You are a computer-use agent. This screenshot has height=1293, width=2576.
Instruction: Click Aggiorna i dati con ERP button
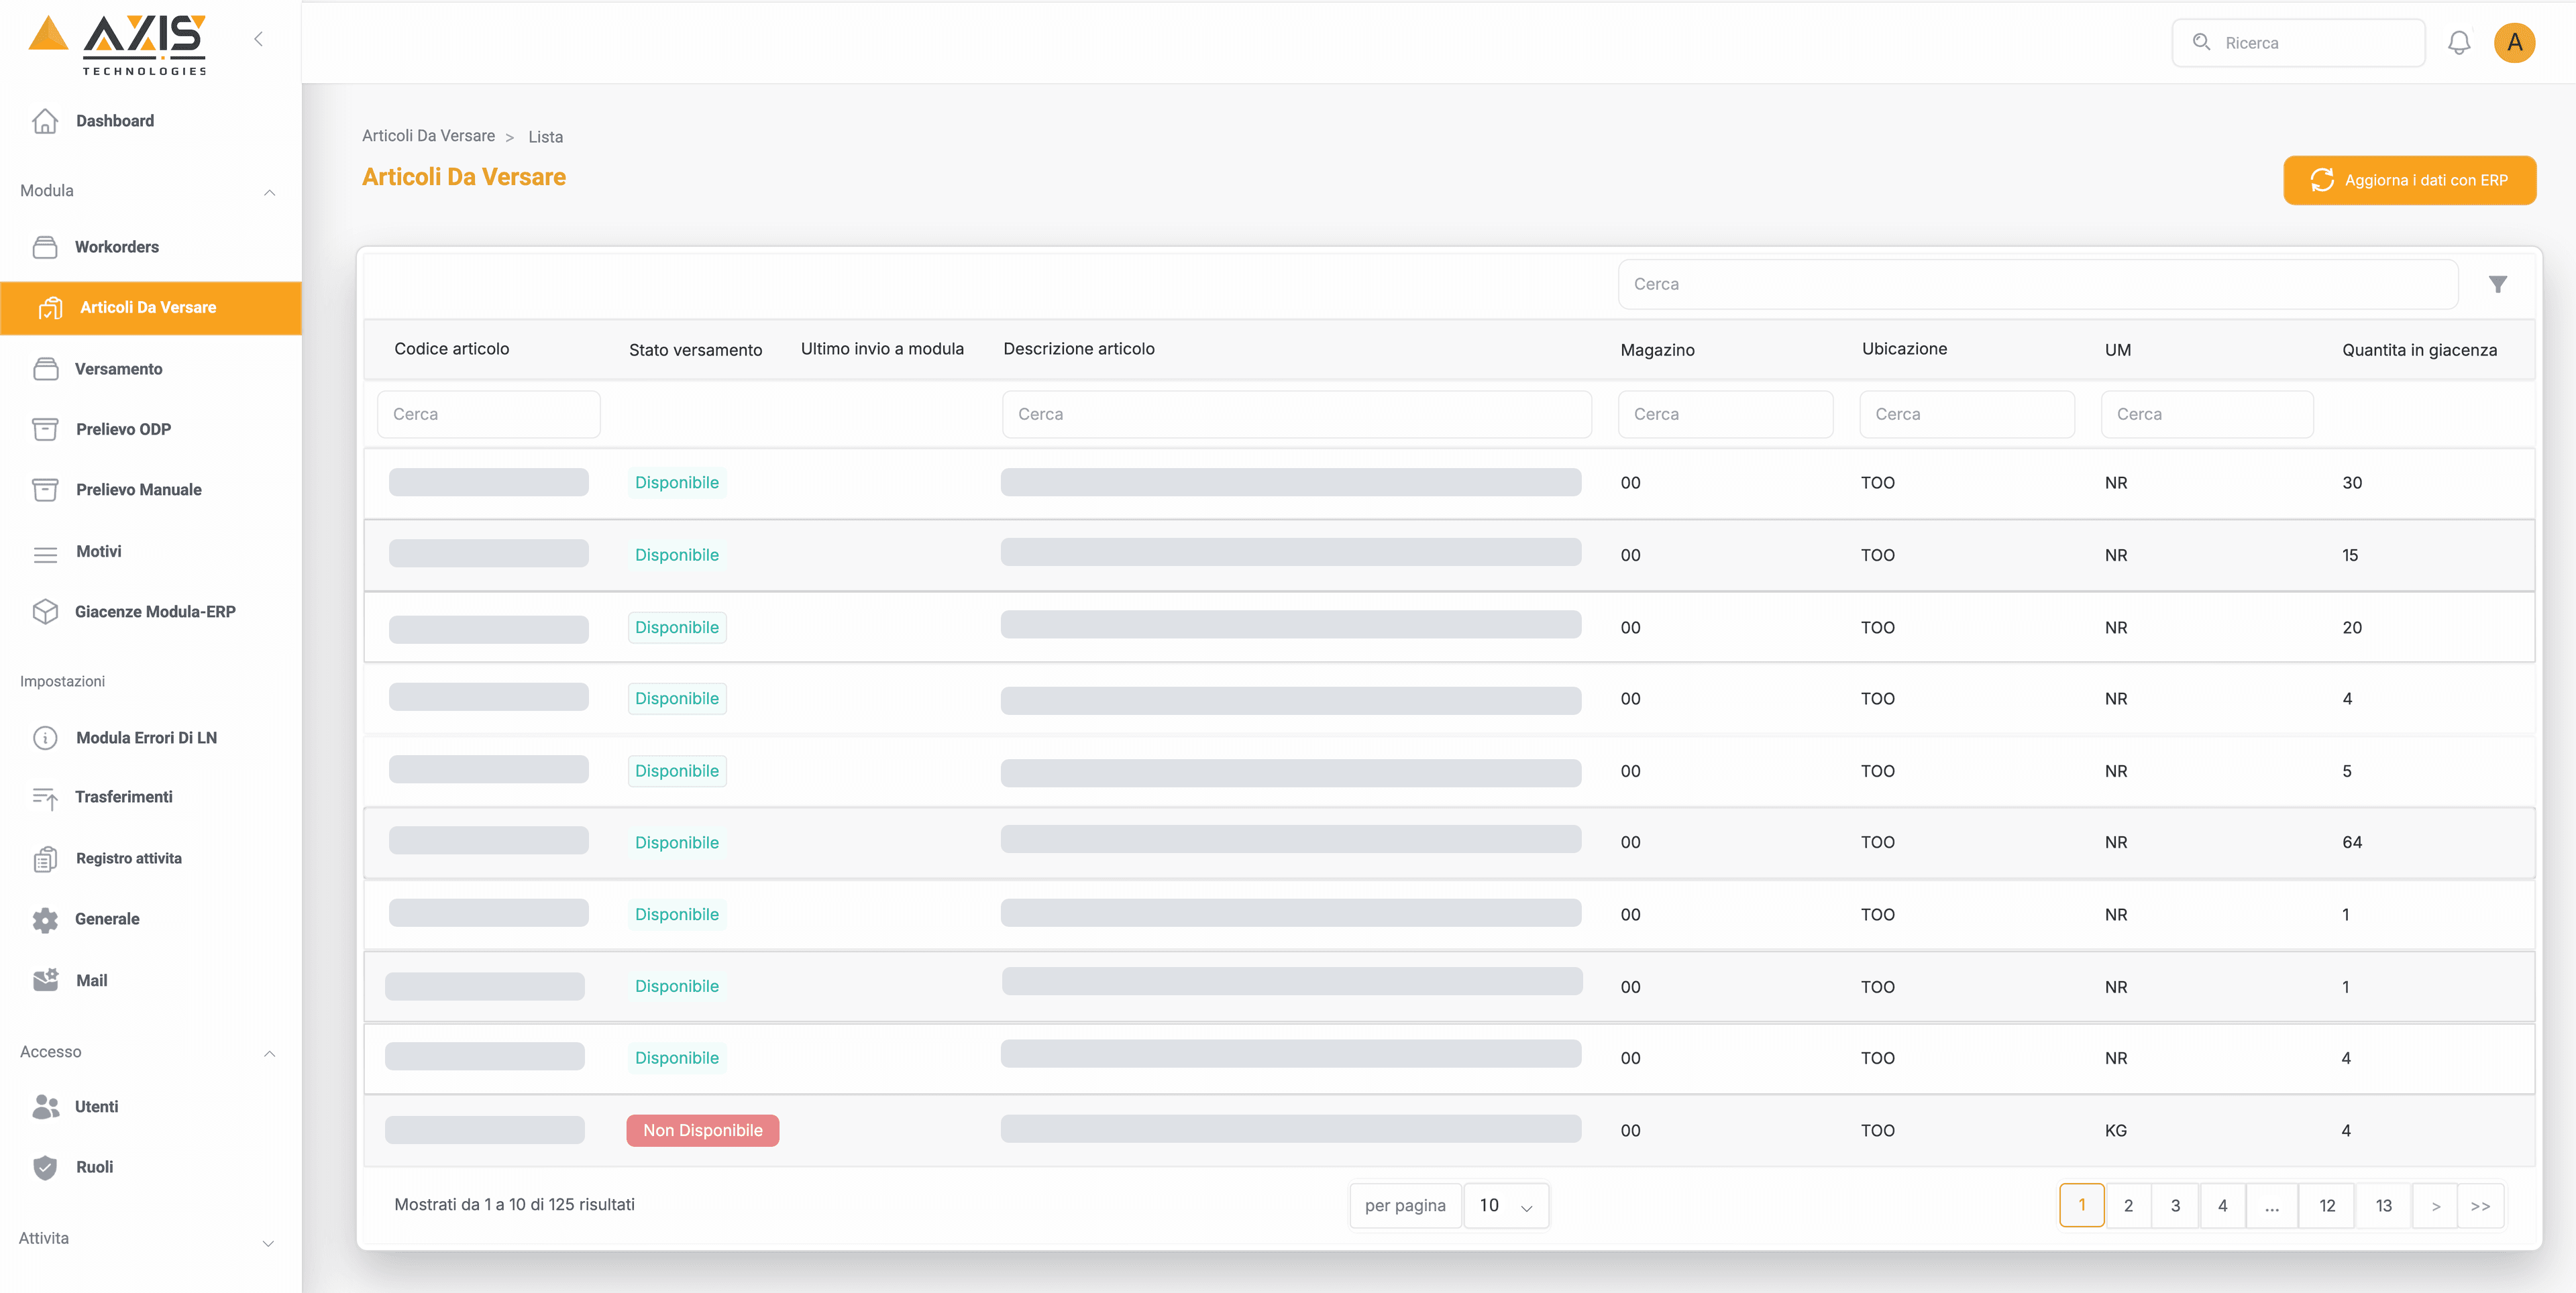[x=2410, y=180]
